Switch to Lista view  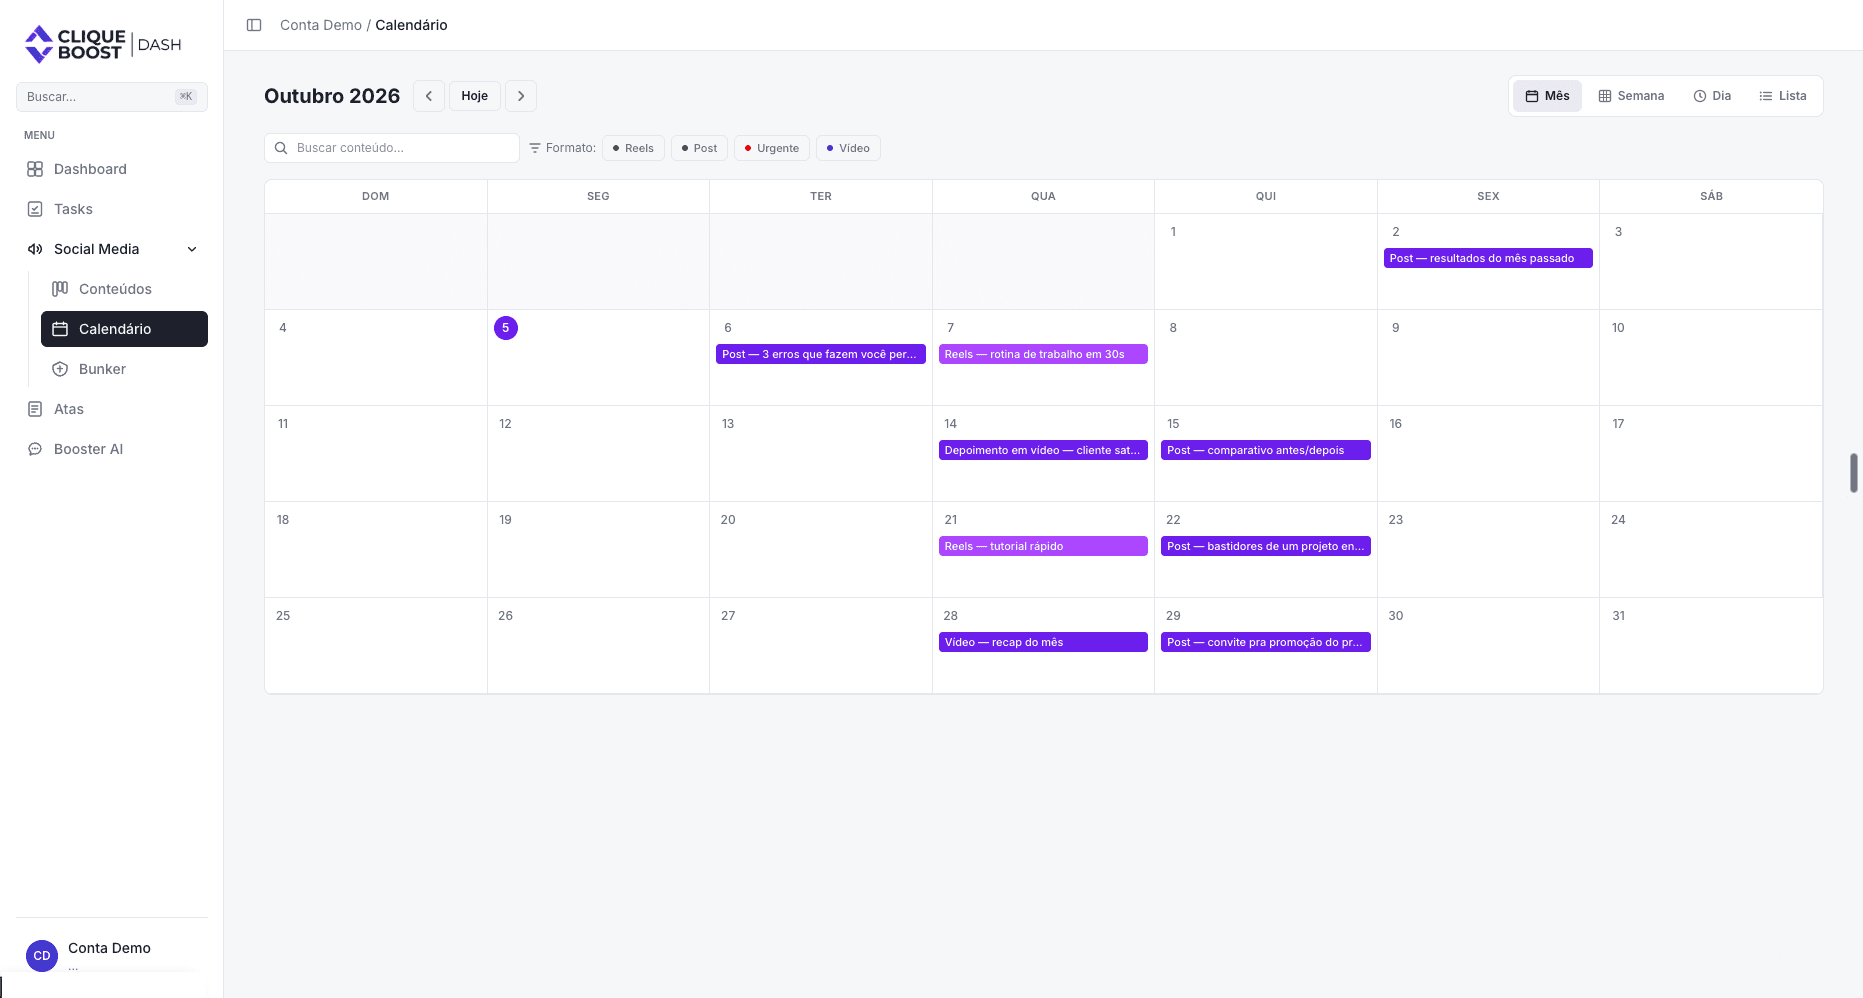pos(1783,96)
